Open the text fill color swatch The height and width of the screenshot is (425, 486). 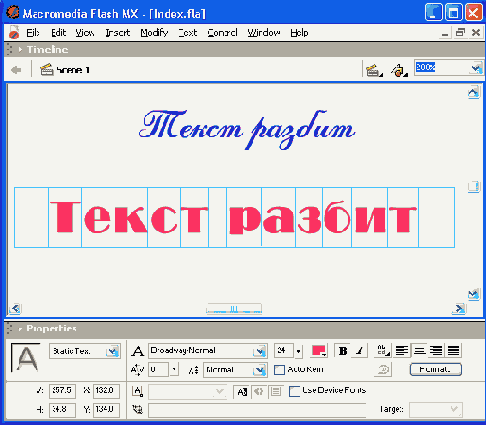coord(319,351)
